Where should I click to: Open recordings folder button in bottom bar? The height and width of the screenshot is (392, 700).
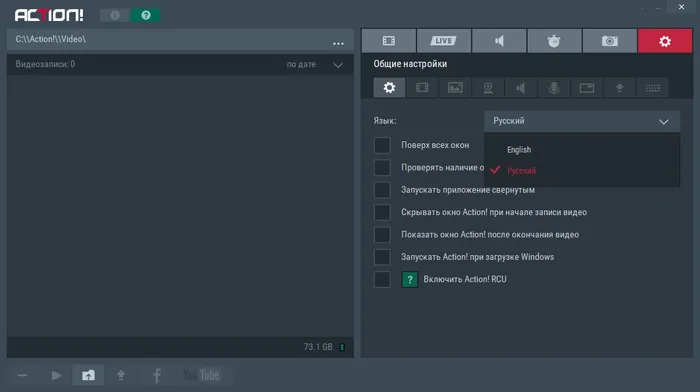88,375
